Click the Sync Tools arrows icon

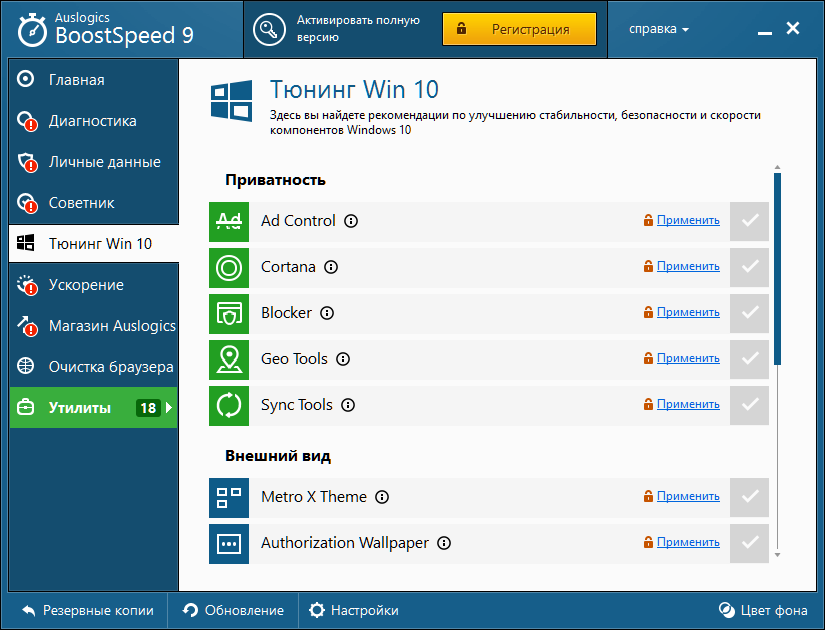[229, 405]
